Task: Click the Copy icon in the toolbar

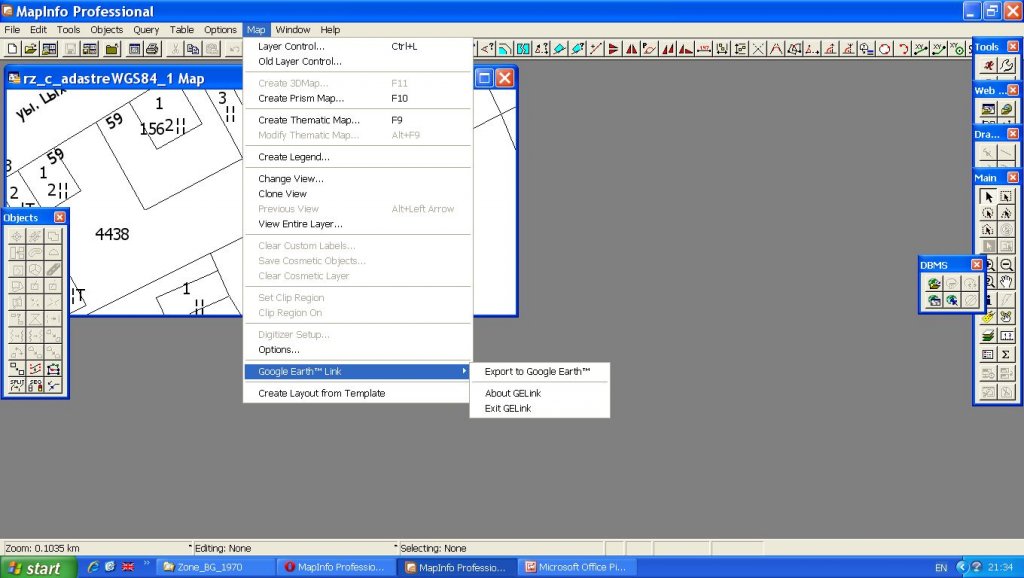Action: [x=193, y=48]
